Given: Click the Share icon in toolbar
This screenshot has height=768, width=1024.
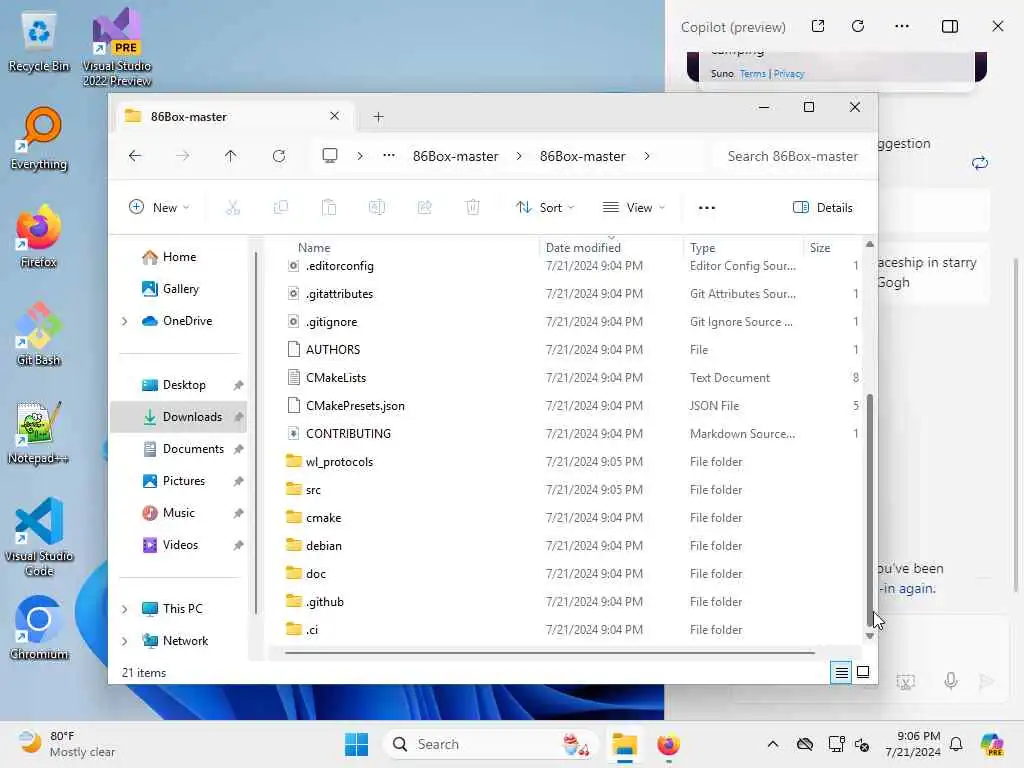Looking at the screenshot, I should tap(424, 208).
